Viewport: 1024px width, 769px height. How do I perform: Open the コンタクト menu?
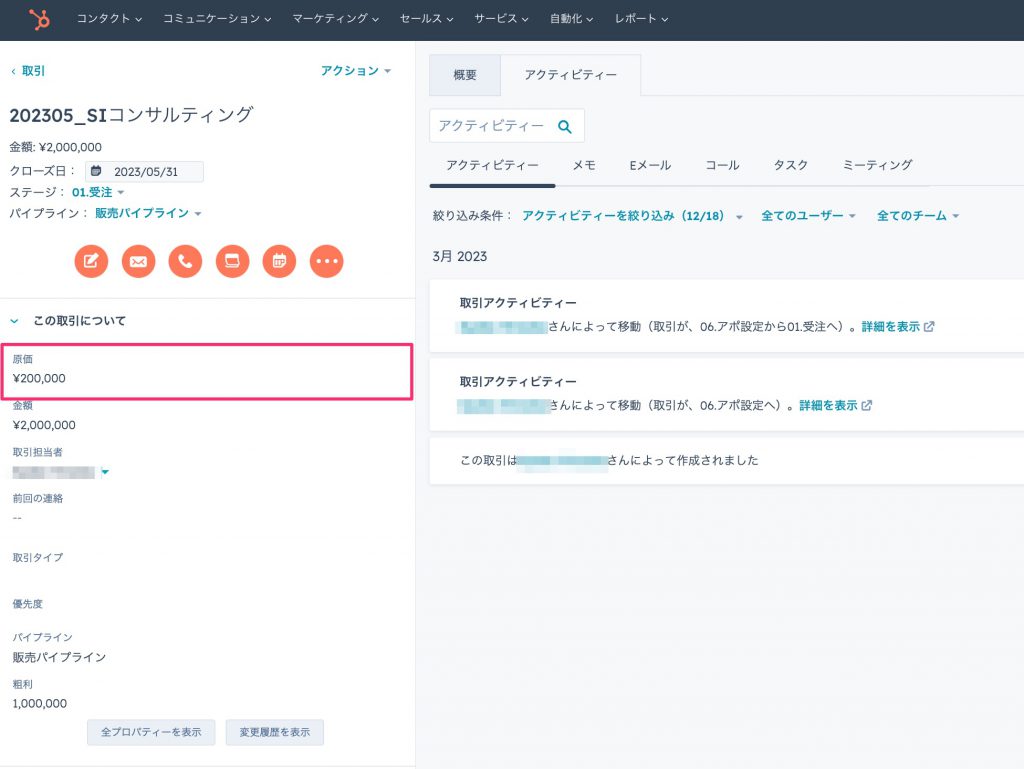[x=109, y=19]
